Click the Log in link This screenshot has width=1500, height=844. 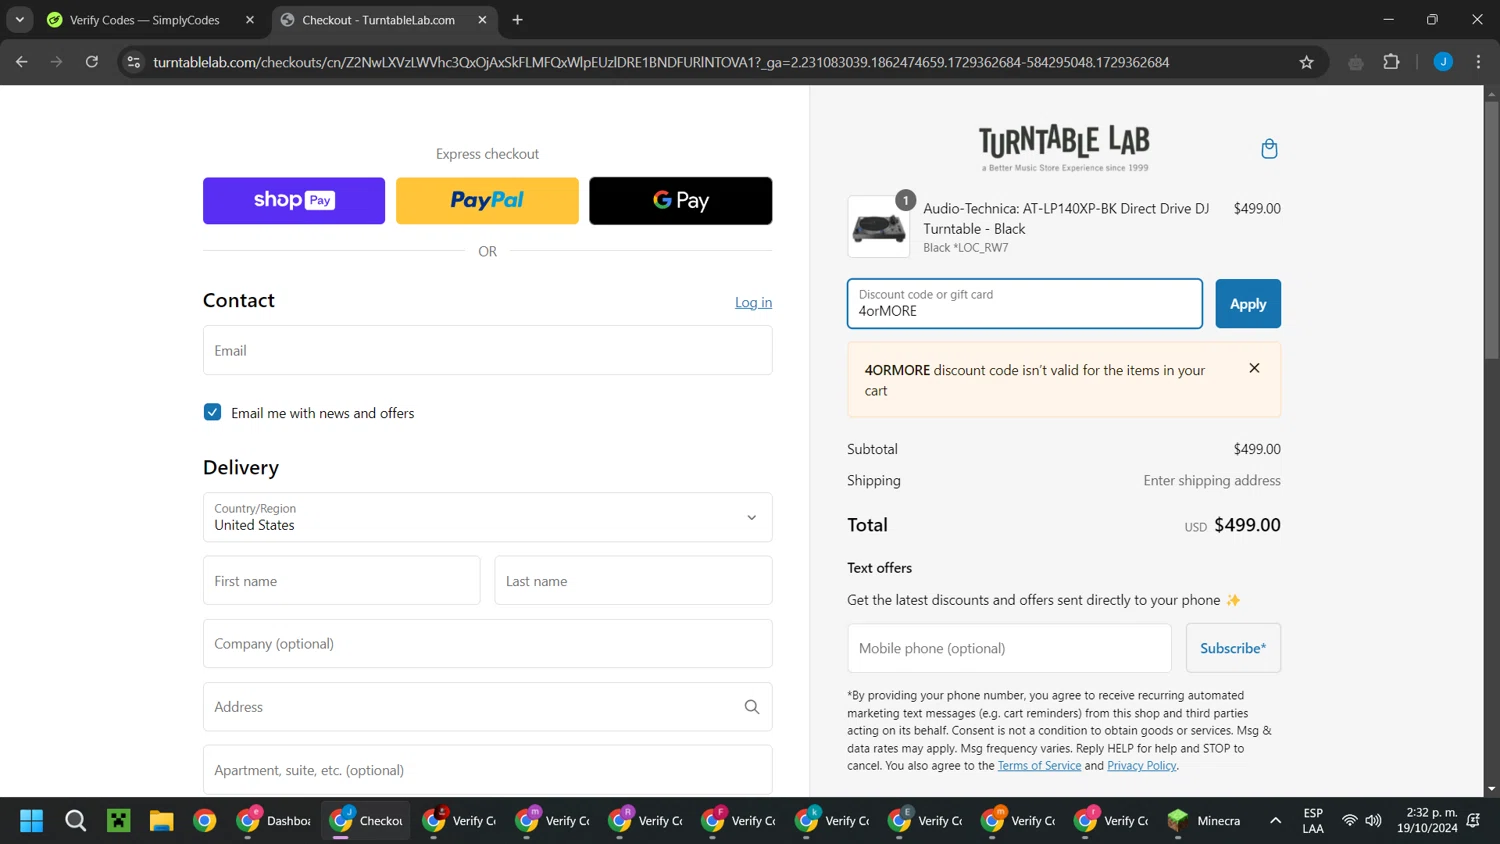point(753,302)
